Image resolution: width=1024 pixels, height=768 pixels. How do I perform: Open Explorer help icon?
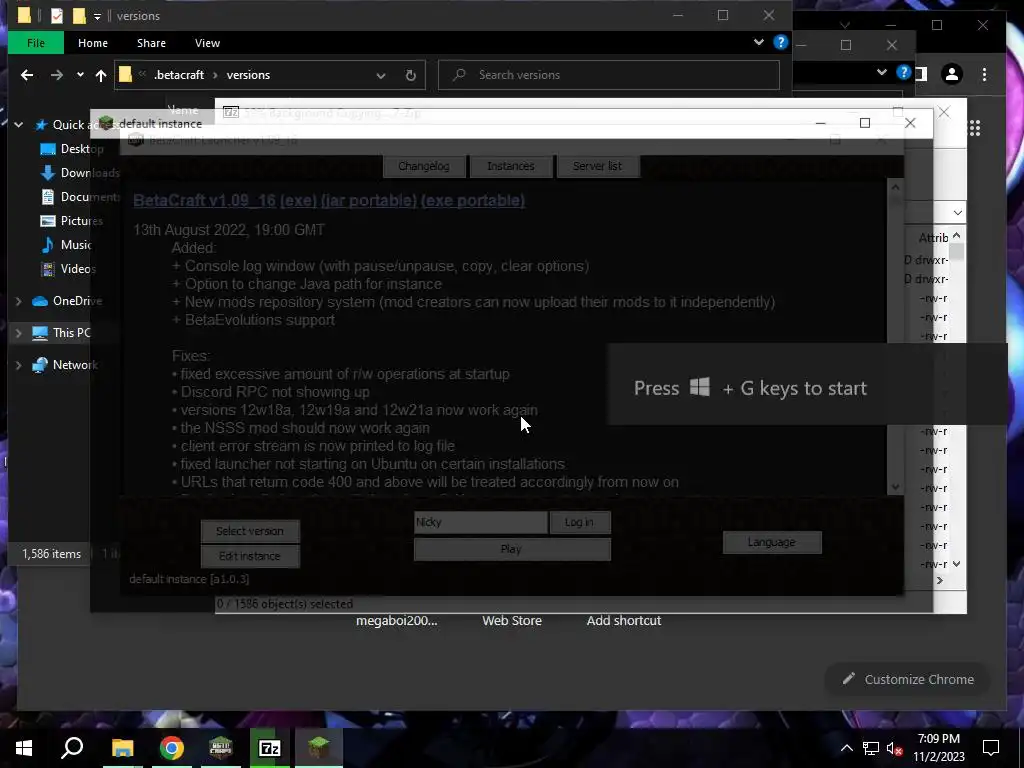click(x=780, y=42)
